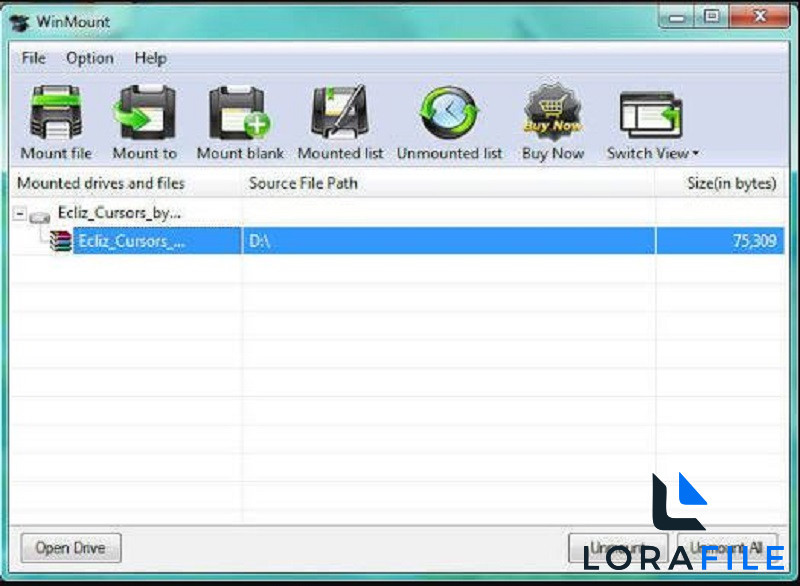Click the Mount file toolbar icon
The image size is (800, 586).
point(56,113)
